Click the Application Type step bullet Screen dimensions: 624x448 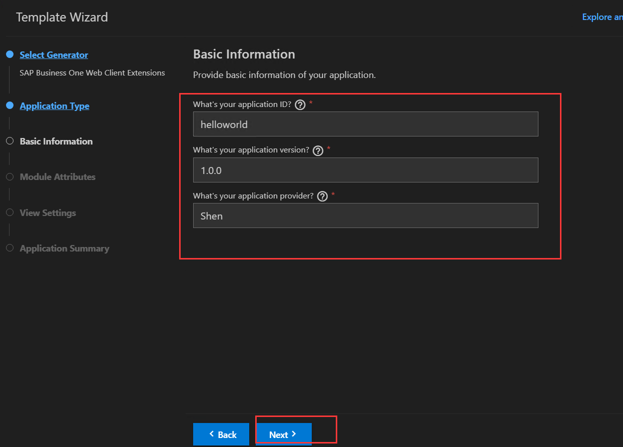point(10,105)
